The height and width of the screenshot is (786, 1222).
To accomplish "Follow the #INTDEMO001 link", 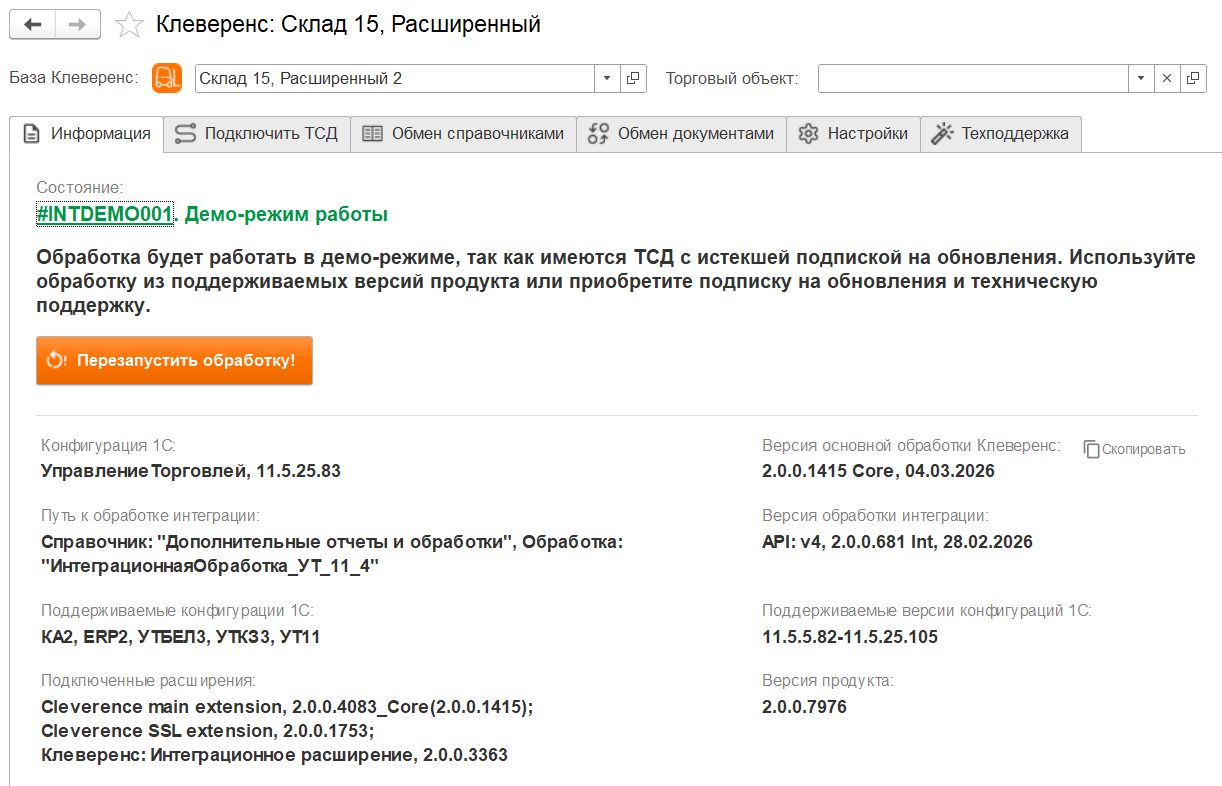I will 105,214.
